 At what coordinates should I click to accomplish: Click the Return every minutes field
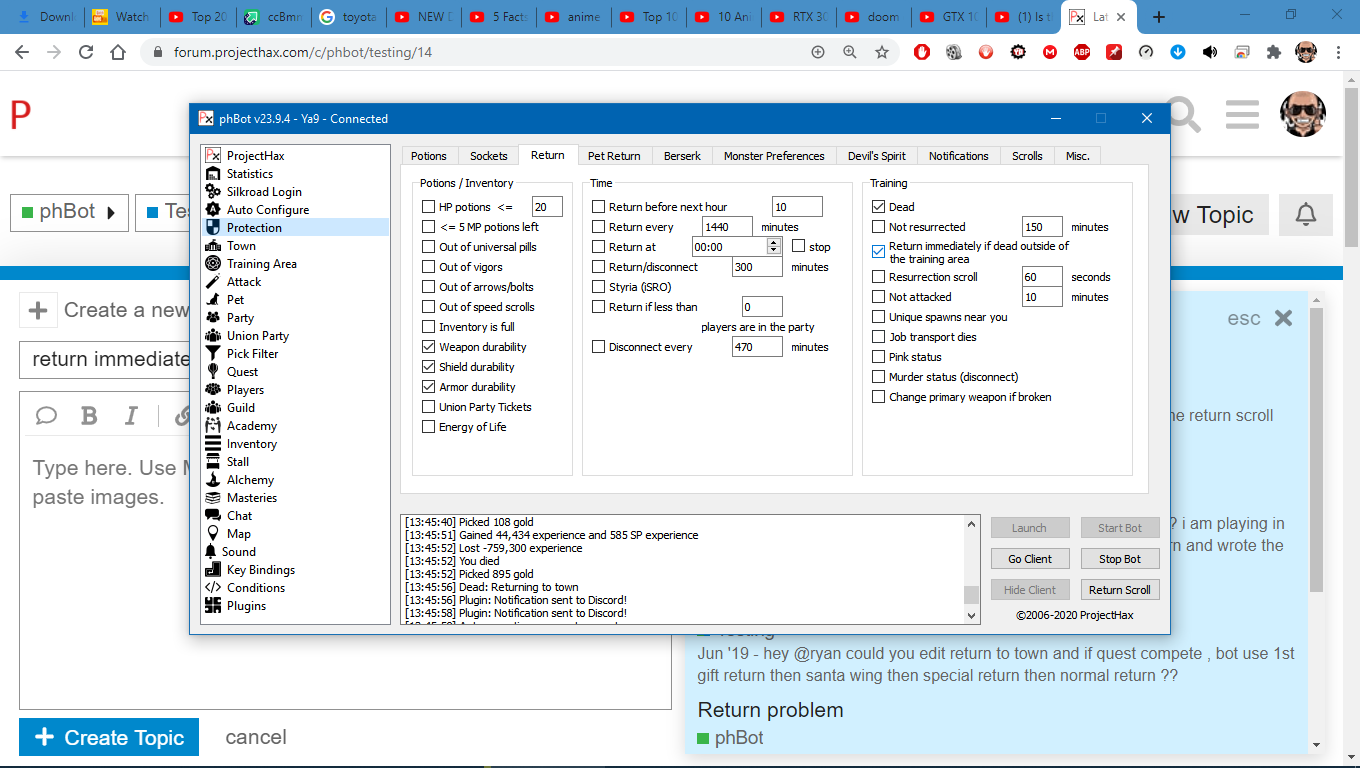(x=727, y=227)
